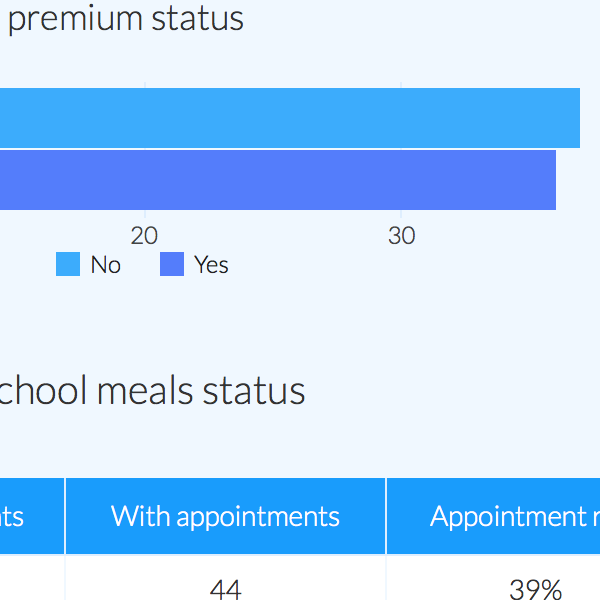Select the table cell showing 44

coord(225,589)
